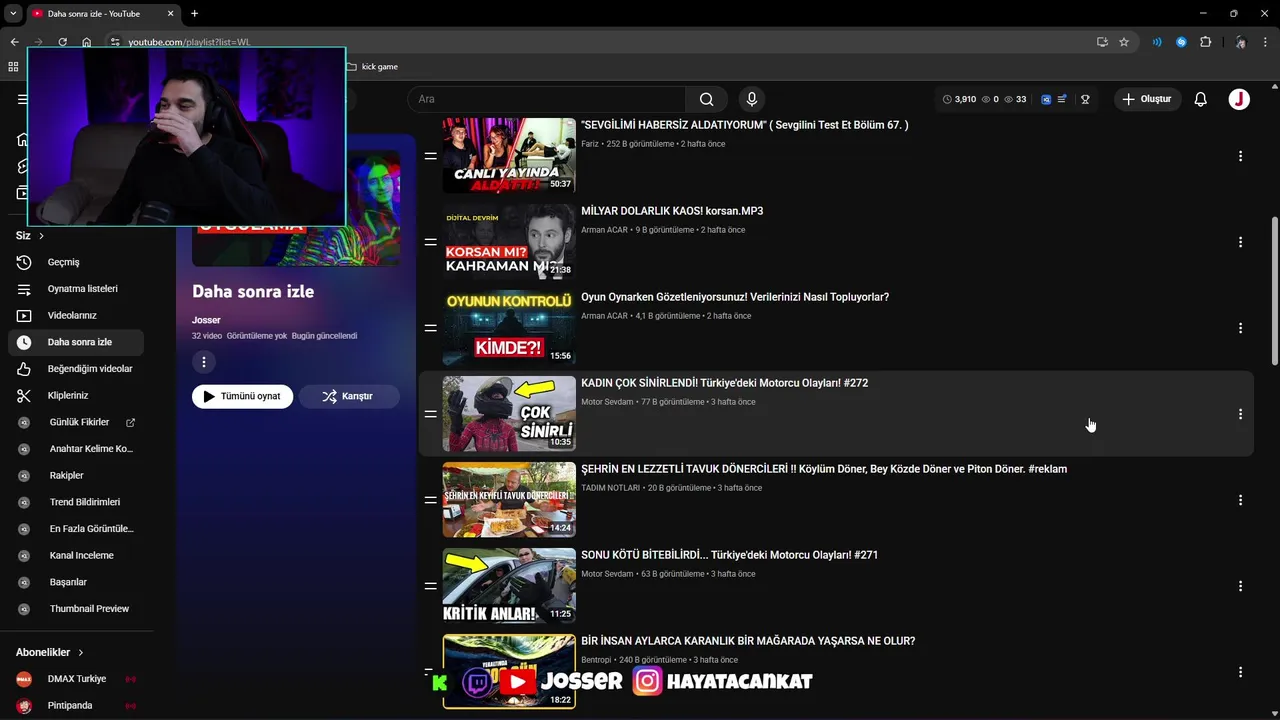
Task: Click the Tümünü oynat button
Action: point(243,396)
